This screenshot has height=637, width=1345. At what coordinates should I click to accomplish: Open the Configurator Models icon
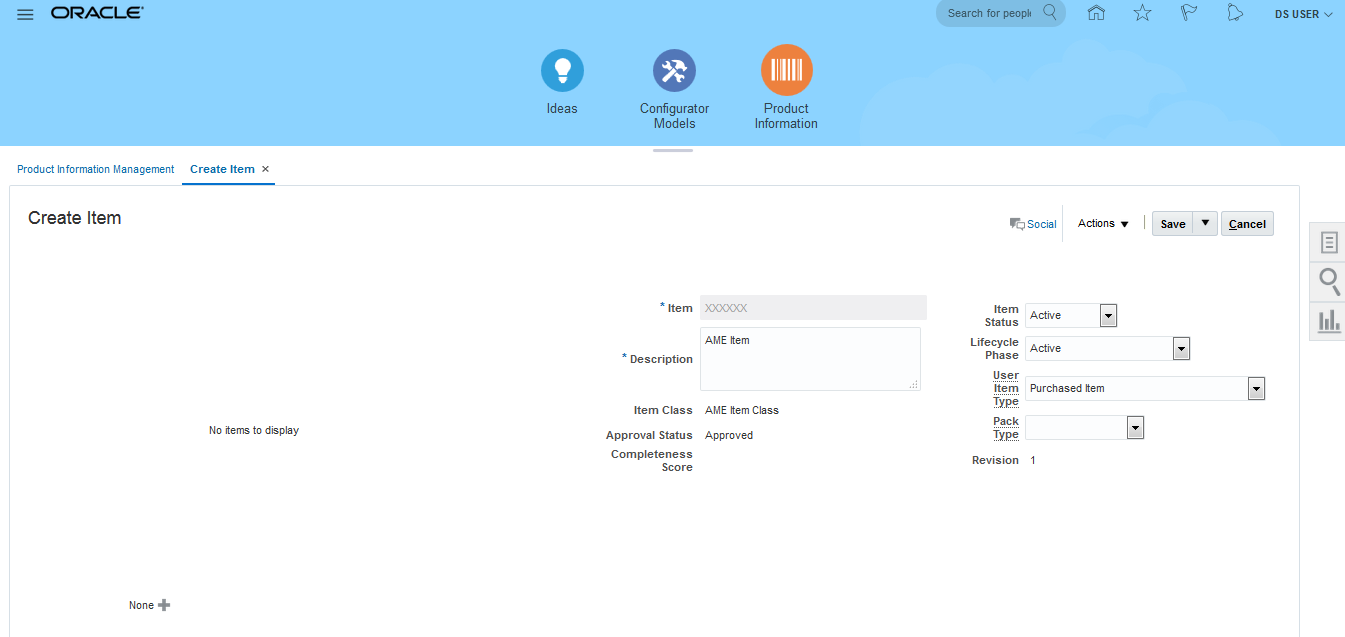point(674,71)
